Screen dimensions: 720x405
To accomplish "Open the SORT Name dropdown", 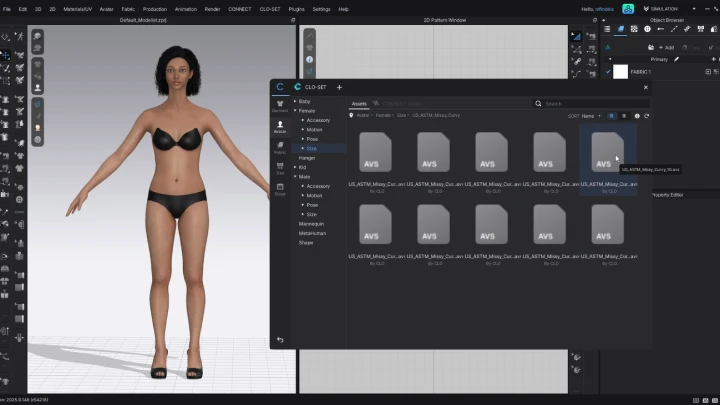I will pos(591,116).
